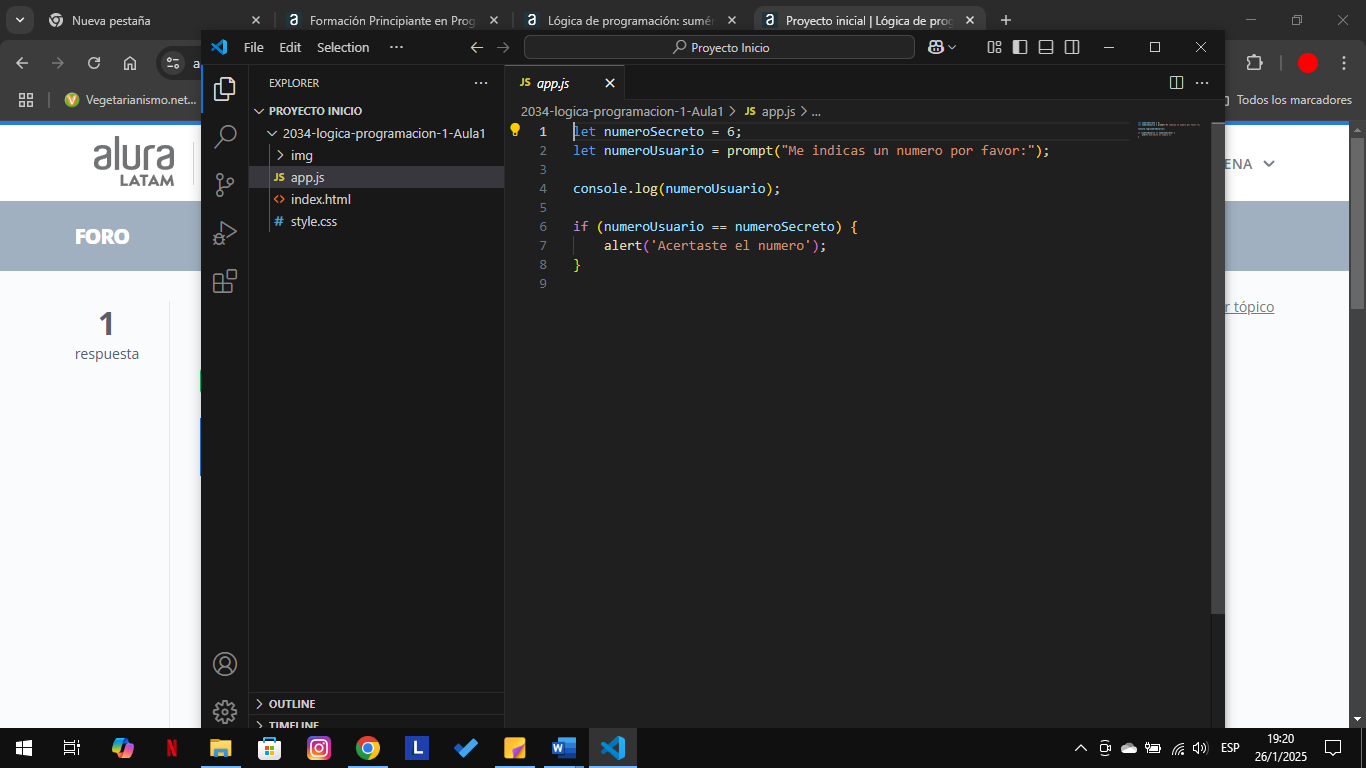Open Todos los marcadores folder
Image resolution: width=1366 pixels, height=768 pixels.
1288,100
